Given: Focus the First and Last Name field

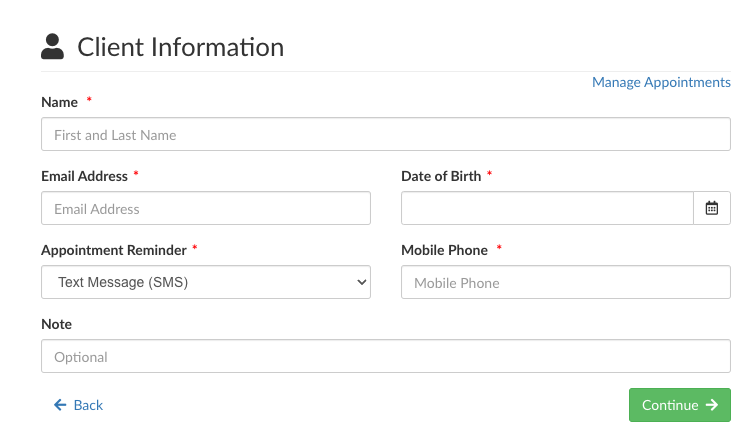Looking at the screenshot, I should tap(385, 135).
